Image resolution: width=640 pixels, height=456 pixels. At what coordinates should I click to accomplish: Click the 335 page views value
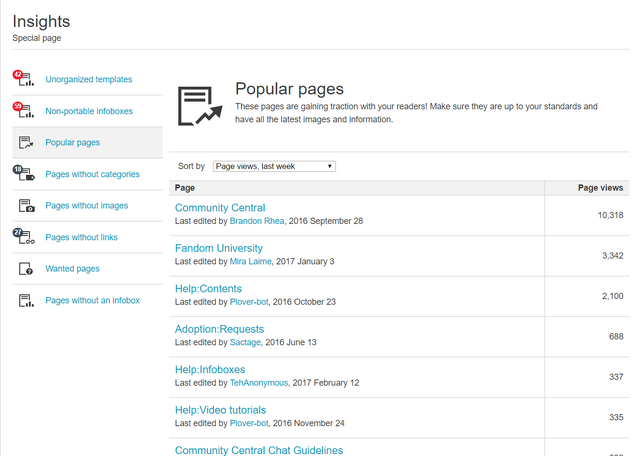[x=616, y=417]
